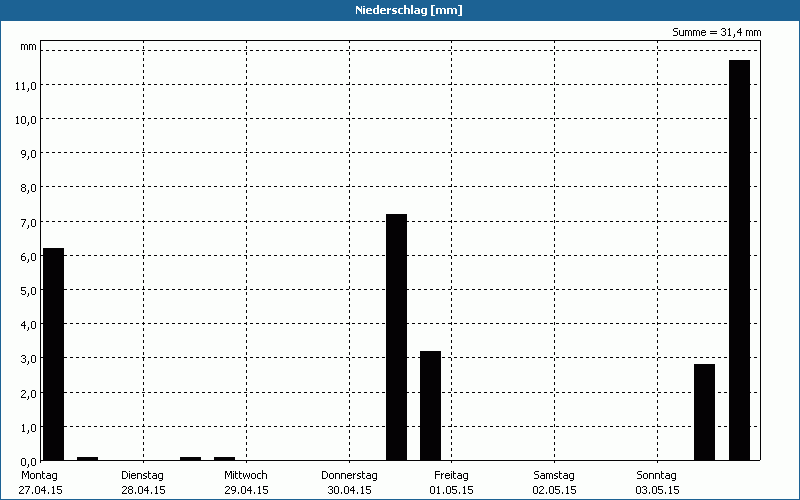The width and height of the screenshot is (800, 500).
Task: Click the date 29.04.15
Action: pyautogui.click(x=246, y=490)
